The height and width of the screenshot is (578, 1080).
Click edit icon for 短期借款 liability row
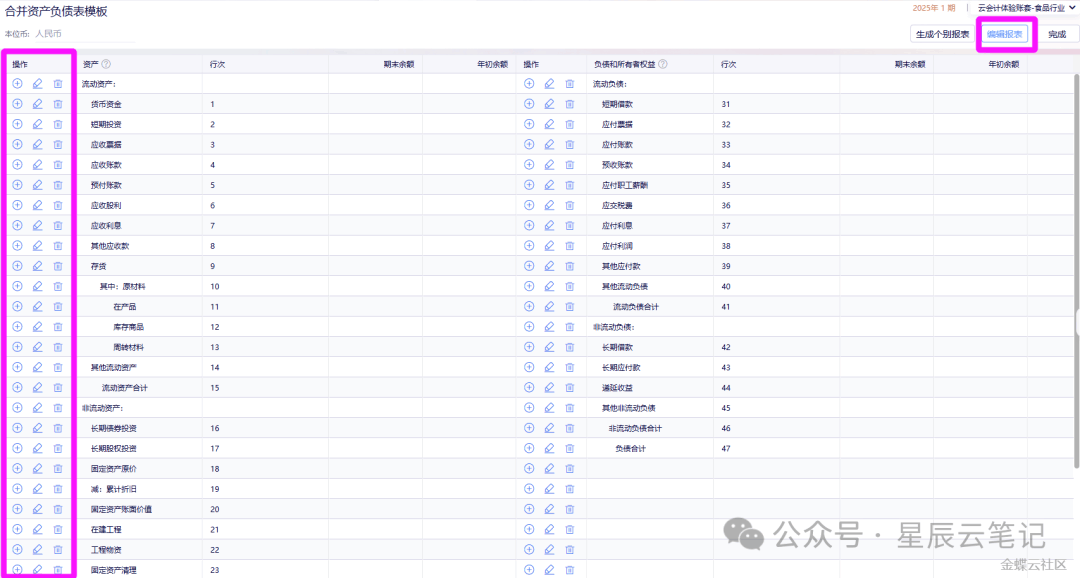click(x=549, y=104)
